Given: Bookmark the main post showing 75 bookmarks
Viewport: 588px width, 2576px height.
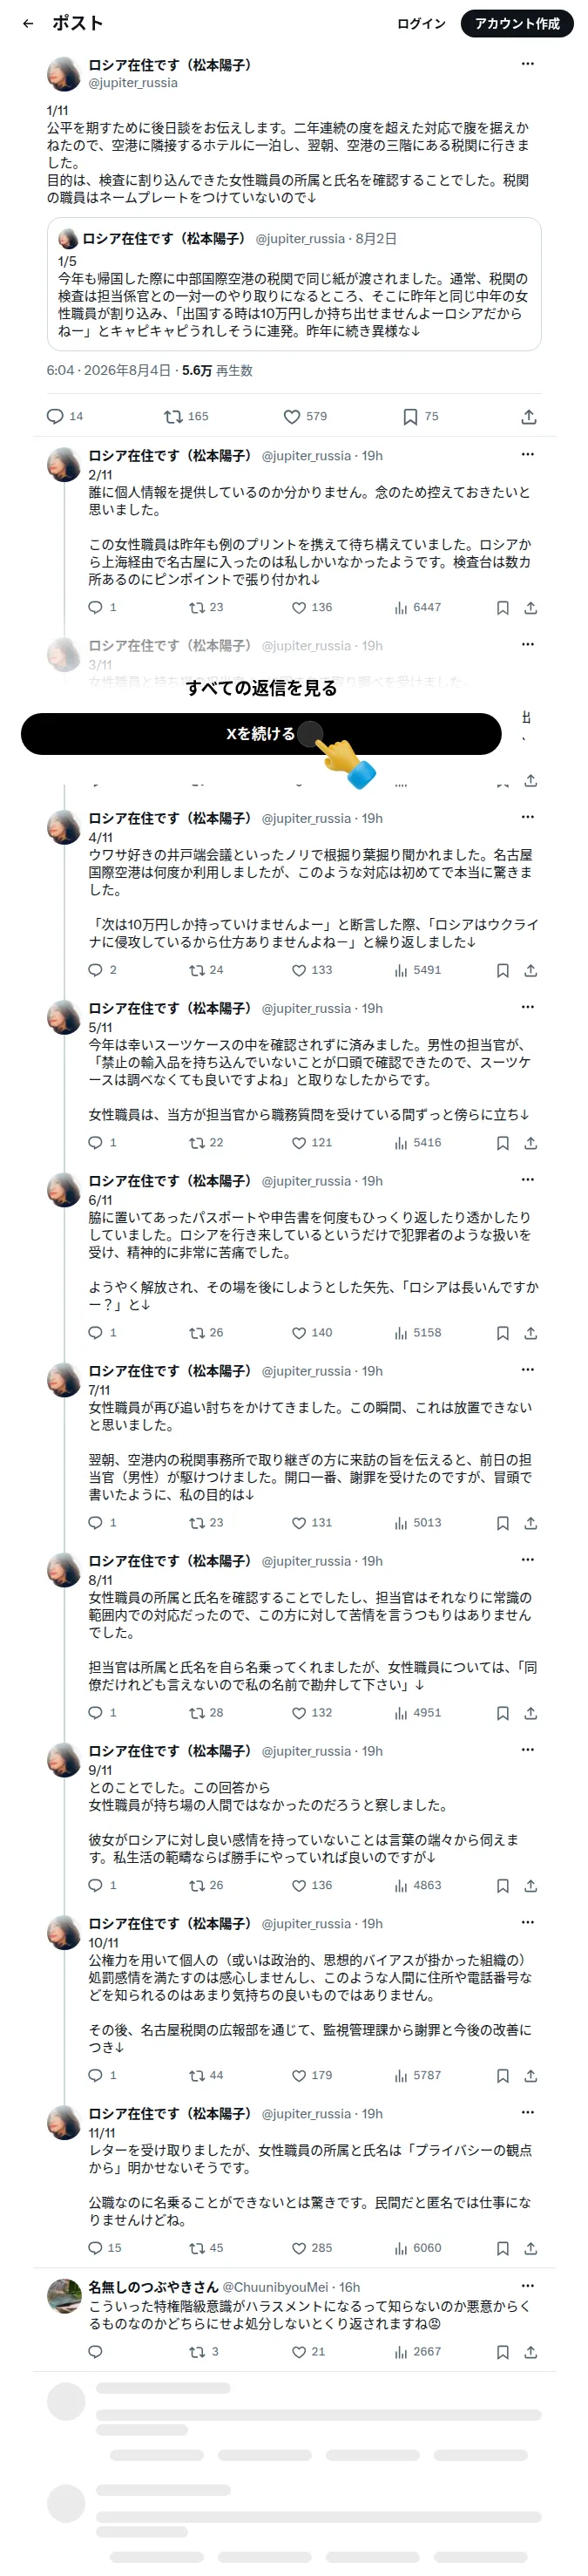Looking at the screenshot, I should [x=420, y=416].
